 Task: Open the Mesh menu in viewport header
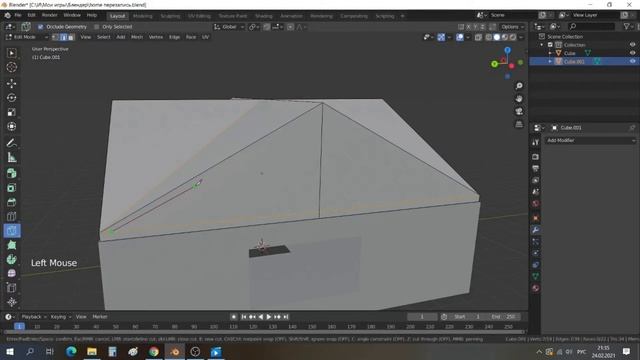[137, 37]
